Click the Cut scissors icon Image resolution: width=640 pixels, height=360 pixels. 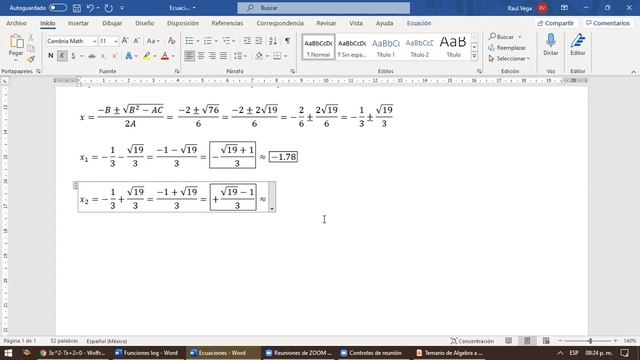point(31,38)
